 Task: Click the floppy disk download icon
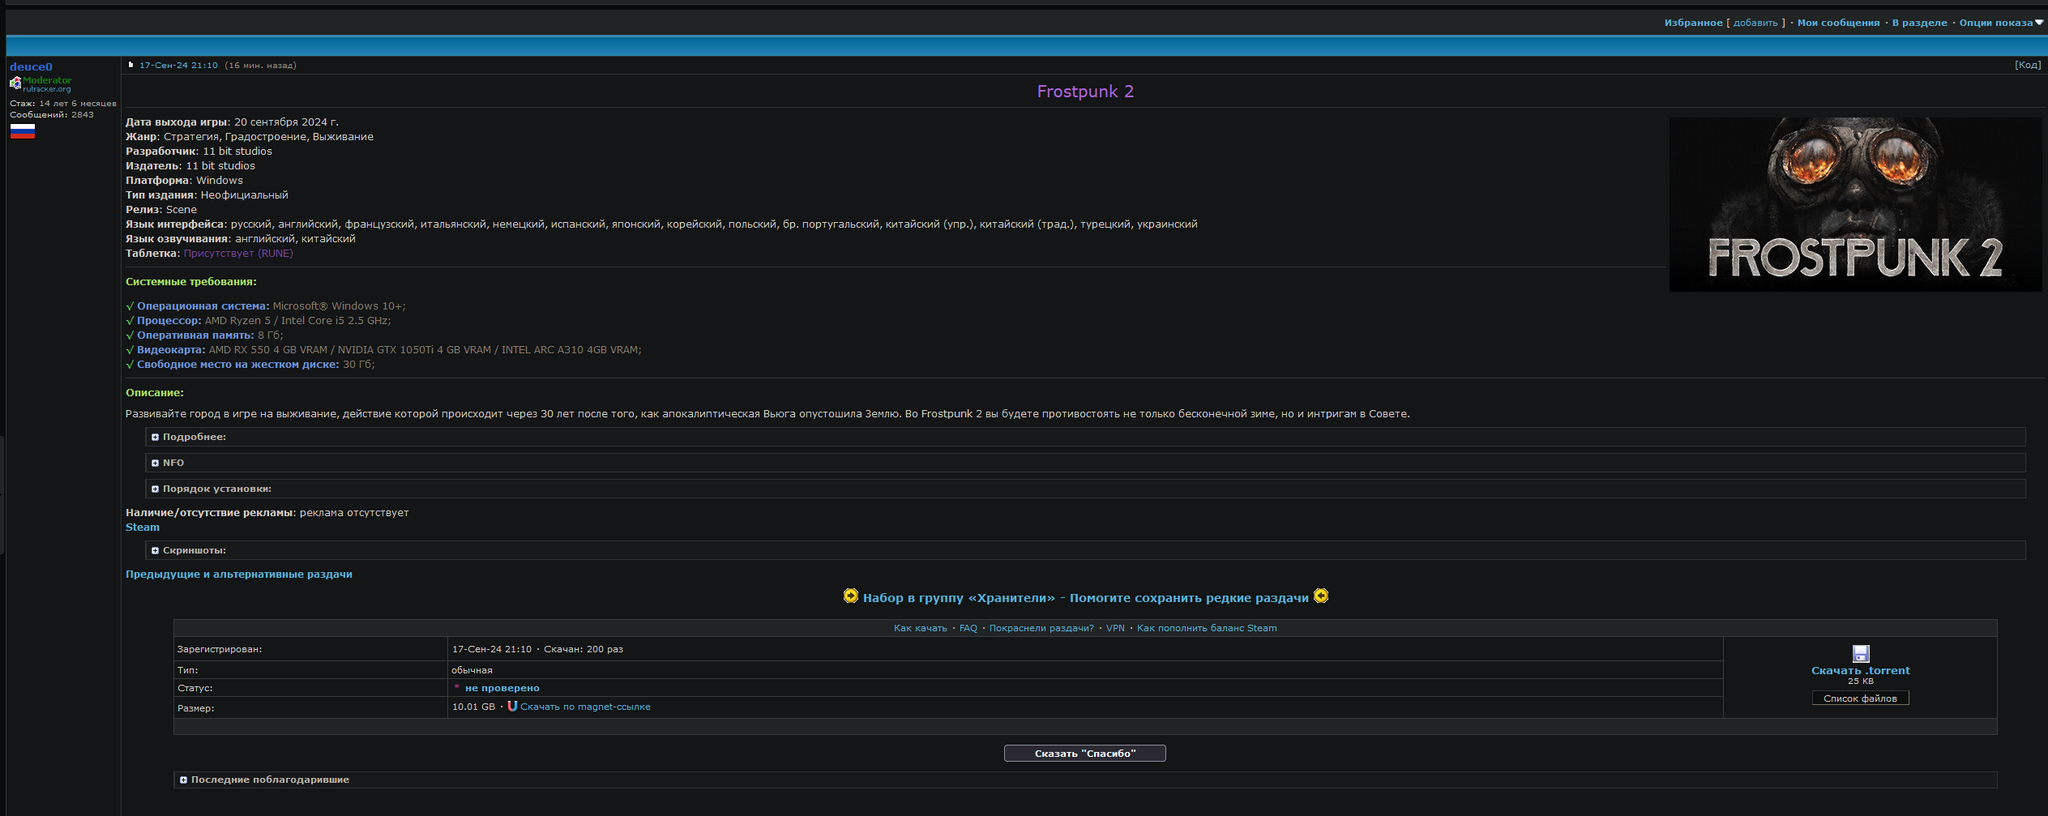(1860, 653)
